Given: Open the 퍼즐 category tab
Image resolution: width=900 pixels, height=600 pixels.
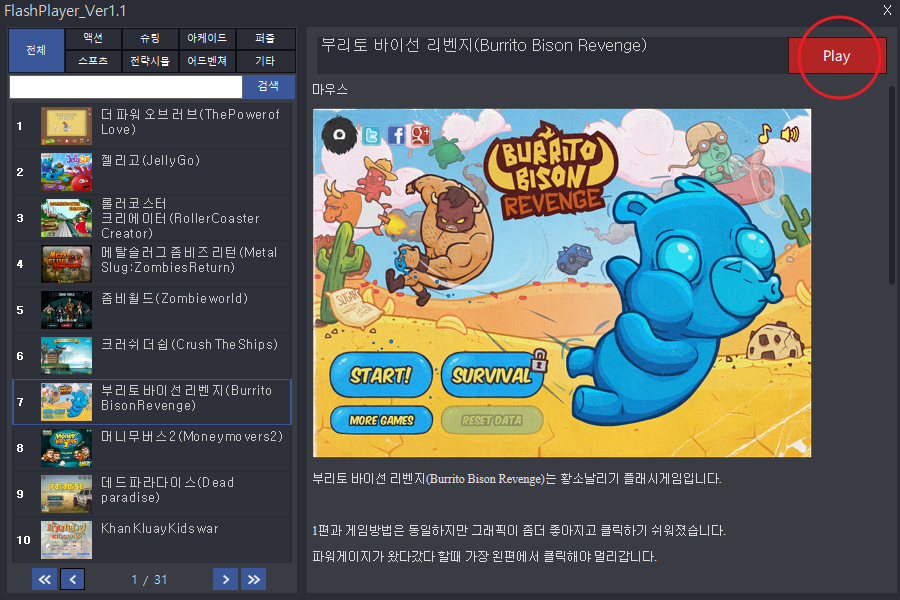Looking at the screenshot, I should (x=265, y=38).
